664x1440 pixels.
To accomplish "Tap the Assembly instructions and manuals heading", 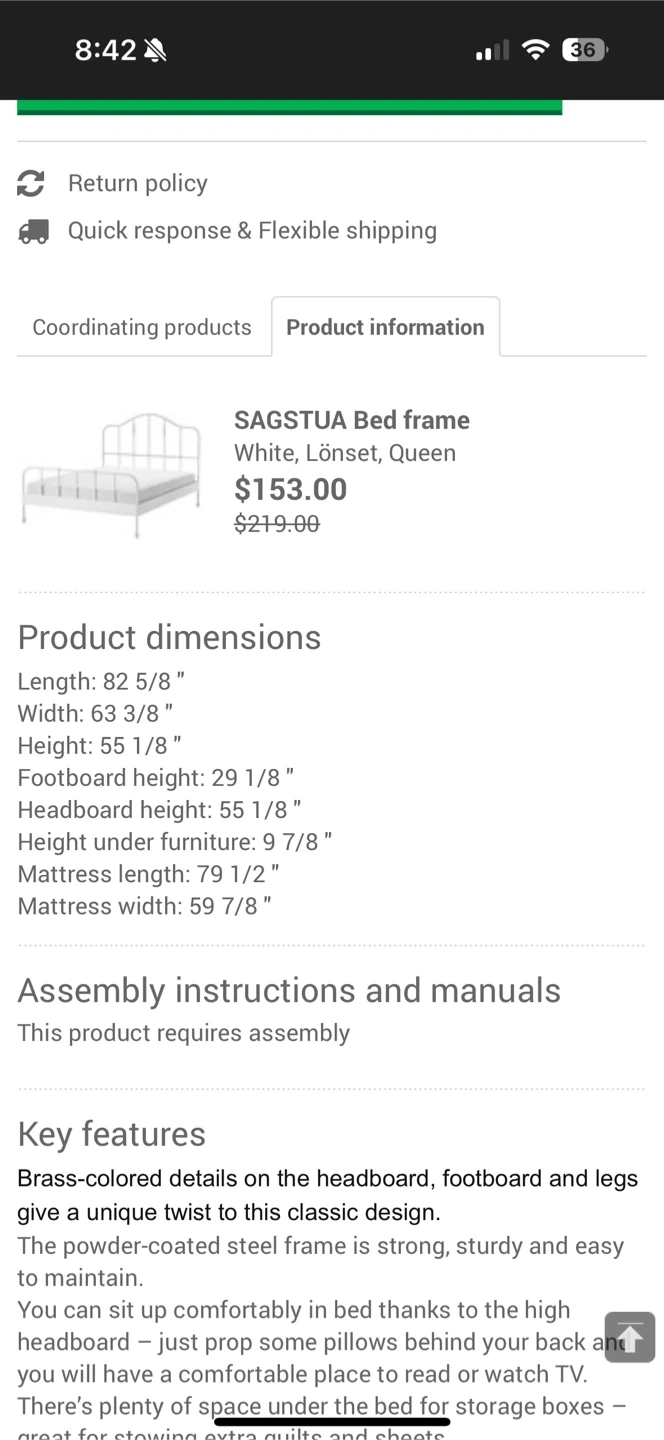I will coord(289,990).
